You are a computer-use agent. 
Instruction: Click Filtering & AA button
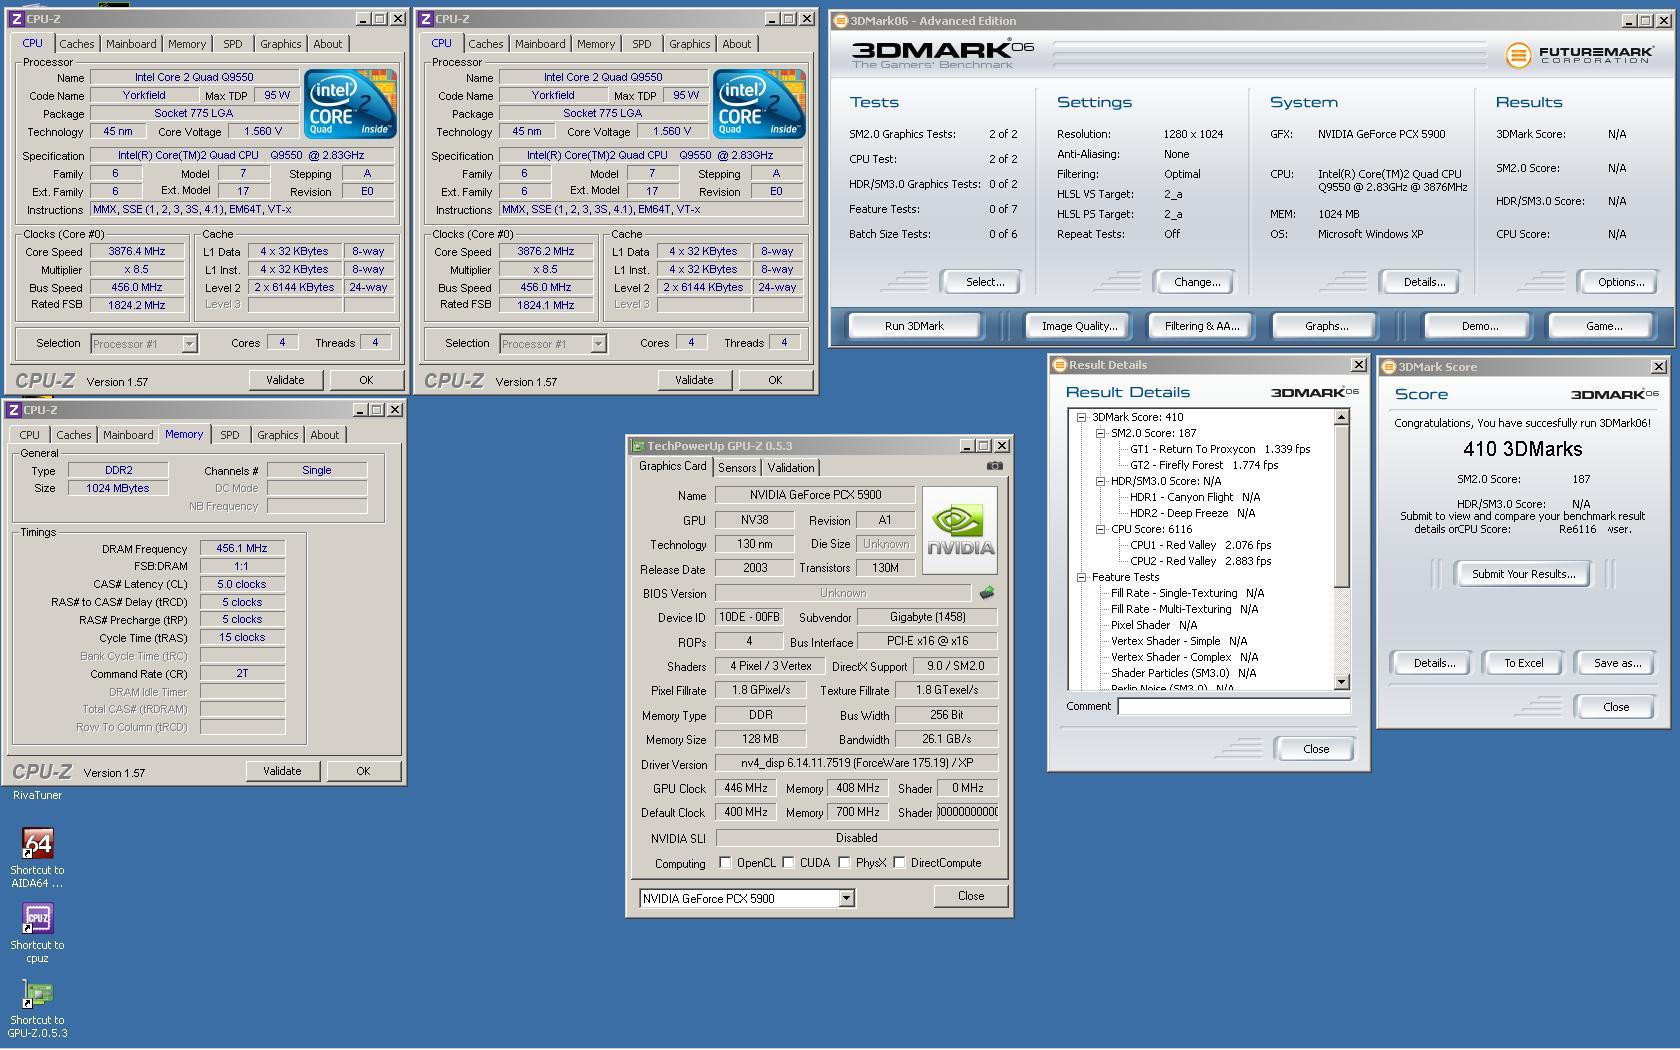pyautogui.click(x=1201, y=326)
